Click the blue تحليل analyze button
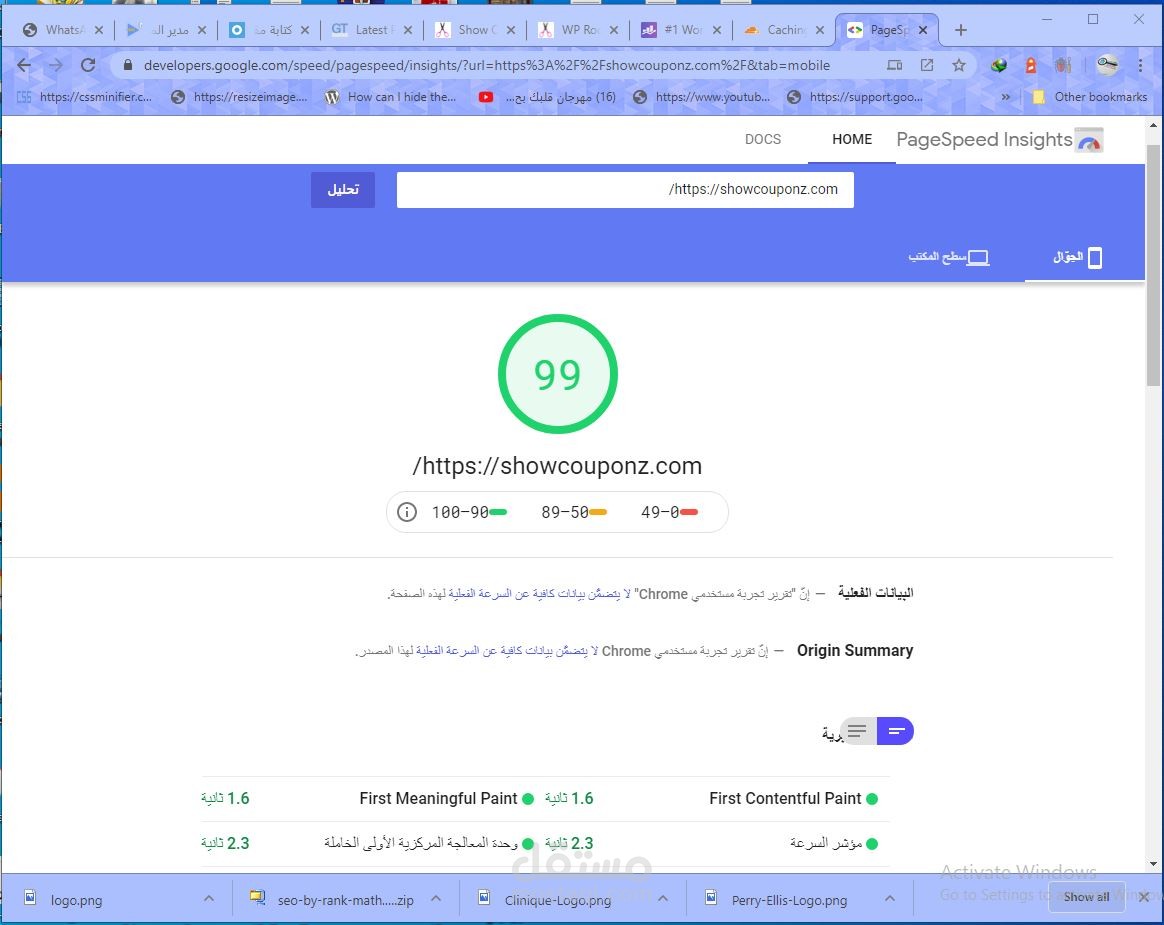This screenshot has width=1164, height=925. tap(343, 190)
